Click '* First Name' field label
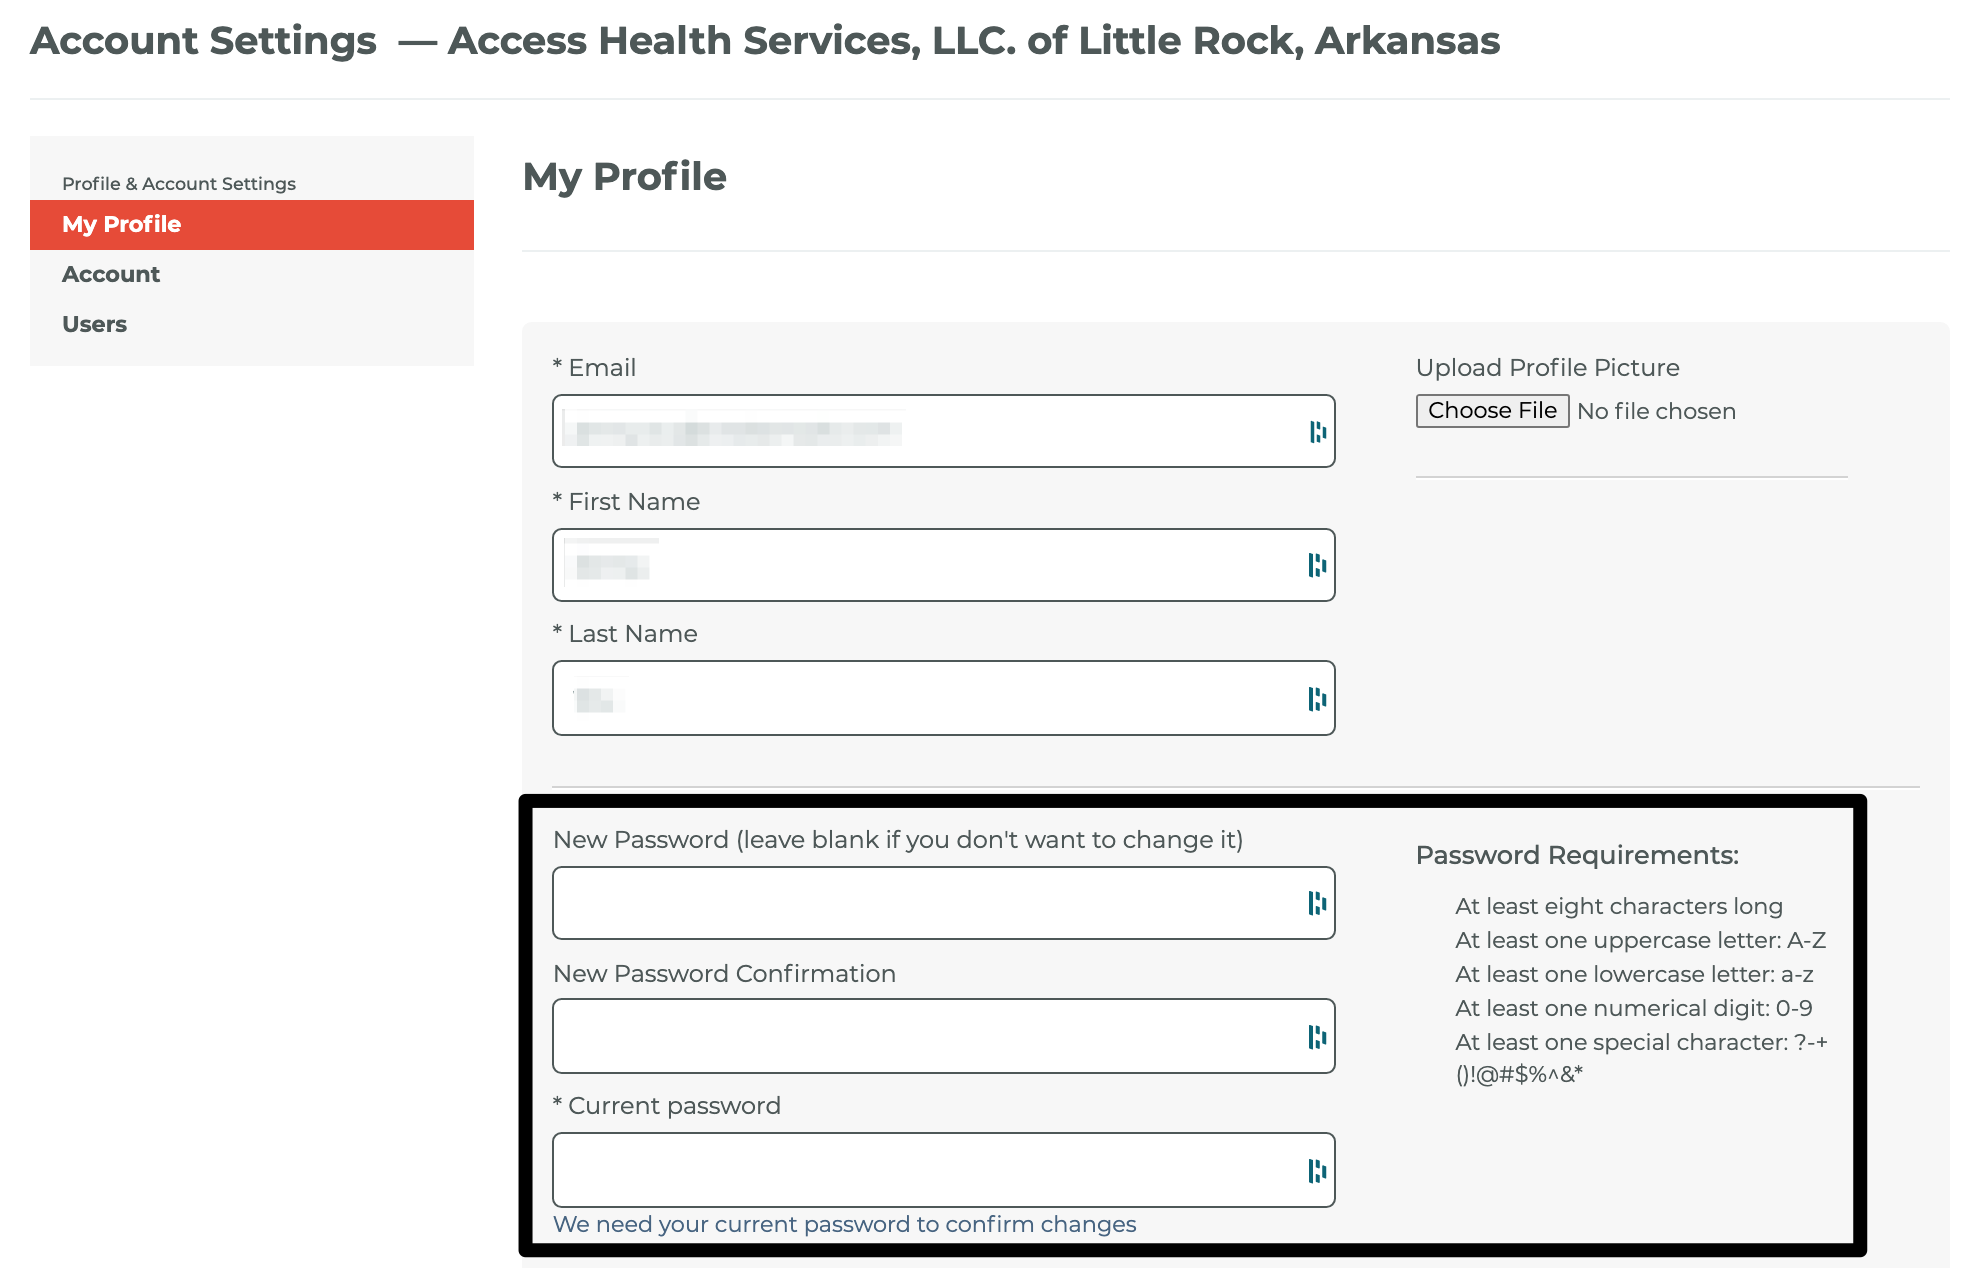The height and width of the screenshot is (1268, 1984). coord(626,502)
